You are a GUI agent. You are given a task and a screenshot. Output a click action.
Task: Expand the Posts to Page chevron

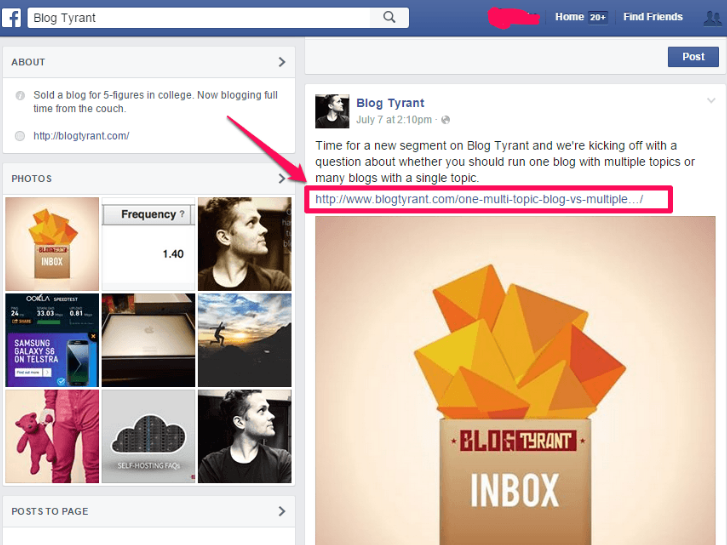[281, 511]
